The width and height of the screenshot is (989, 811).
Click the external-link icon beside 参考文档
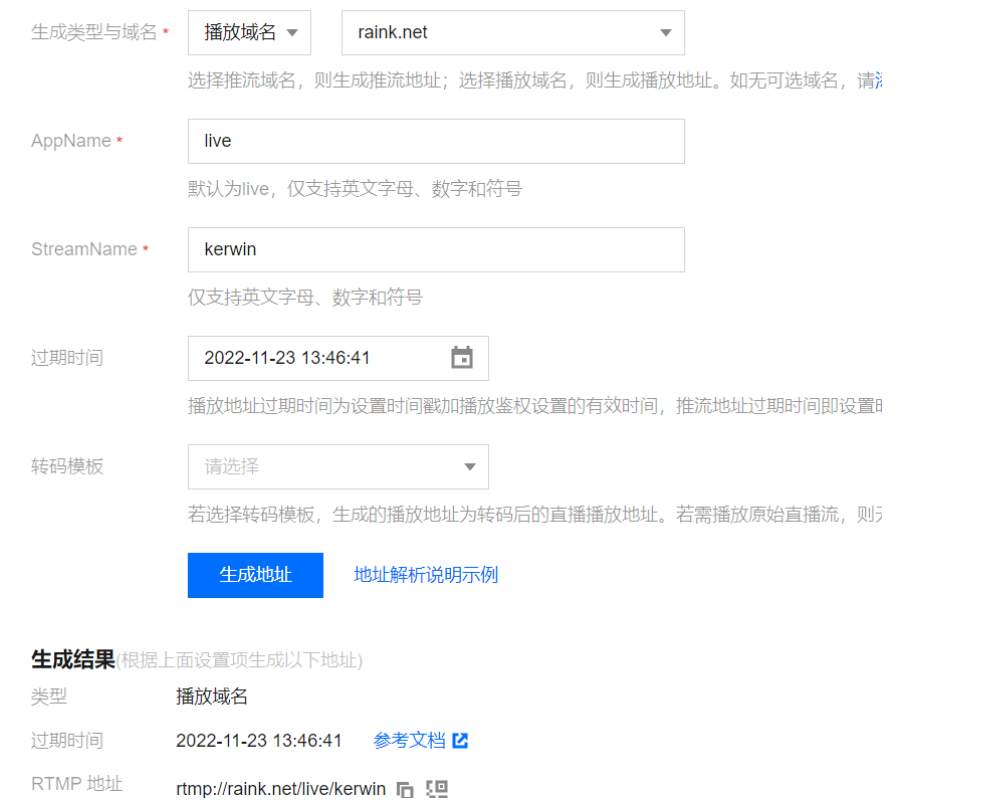460,740
